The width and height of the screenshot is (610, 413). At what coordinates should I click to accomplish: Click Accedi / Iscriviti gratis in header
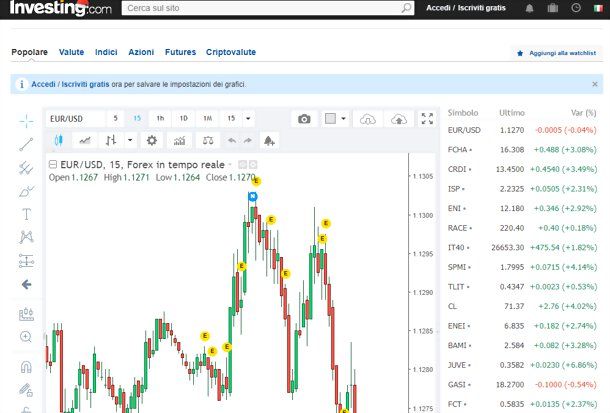pyautogui.click(x=466, y=8)
